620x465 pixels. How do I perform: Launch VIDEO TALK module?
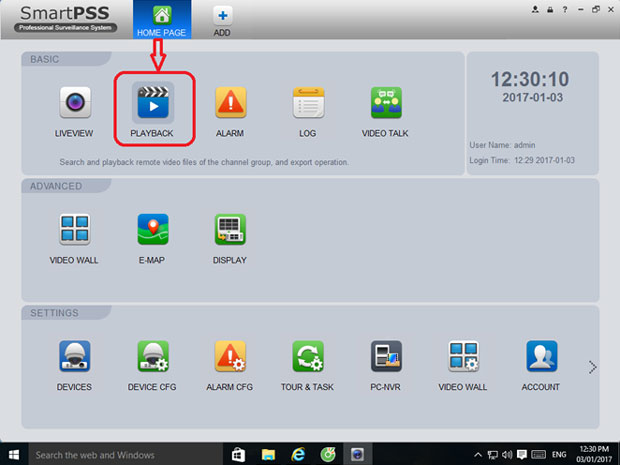point(386,103)
